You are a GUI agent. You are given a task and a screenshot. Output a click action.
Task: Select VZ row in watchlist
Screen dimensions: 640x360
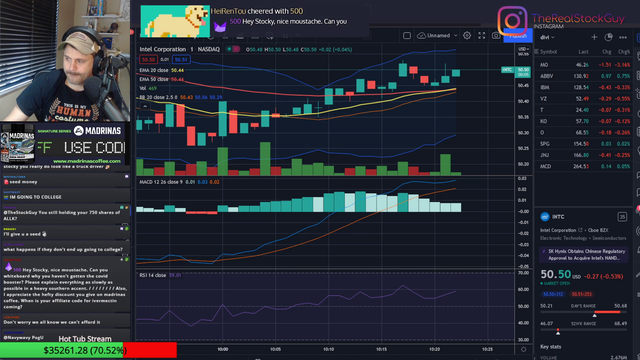click(585, 99)
